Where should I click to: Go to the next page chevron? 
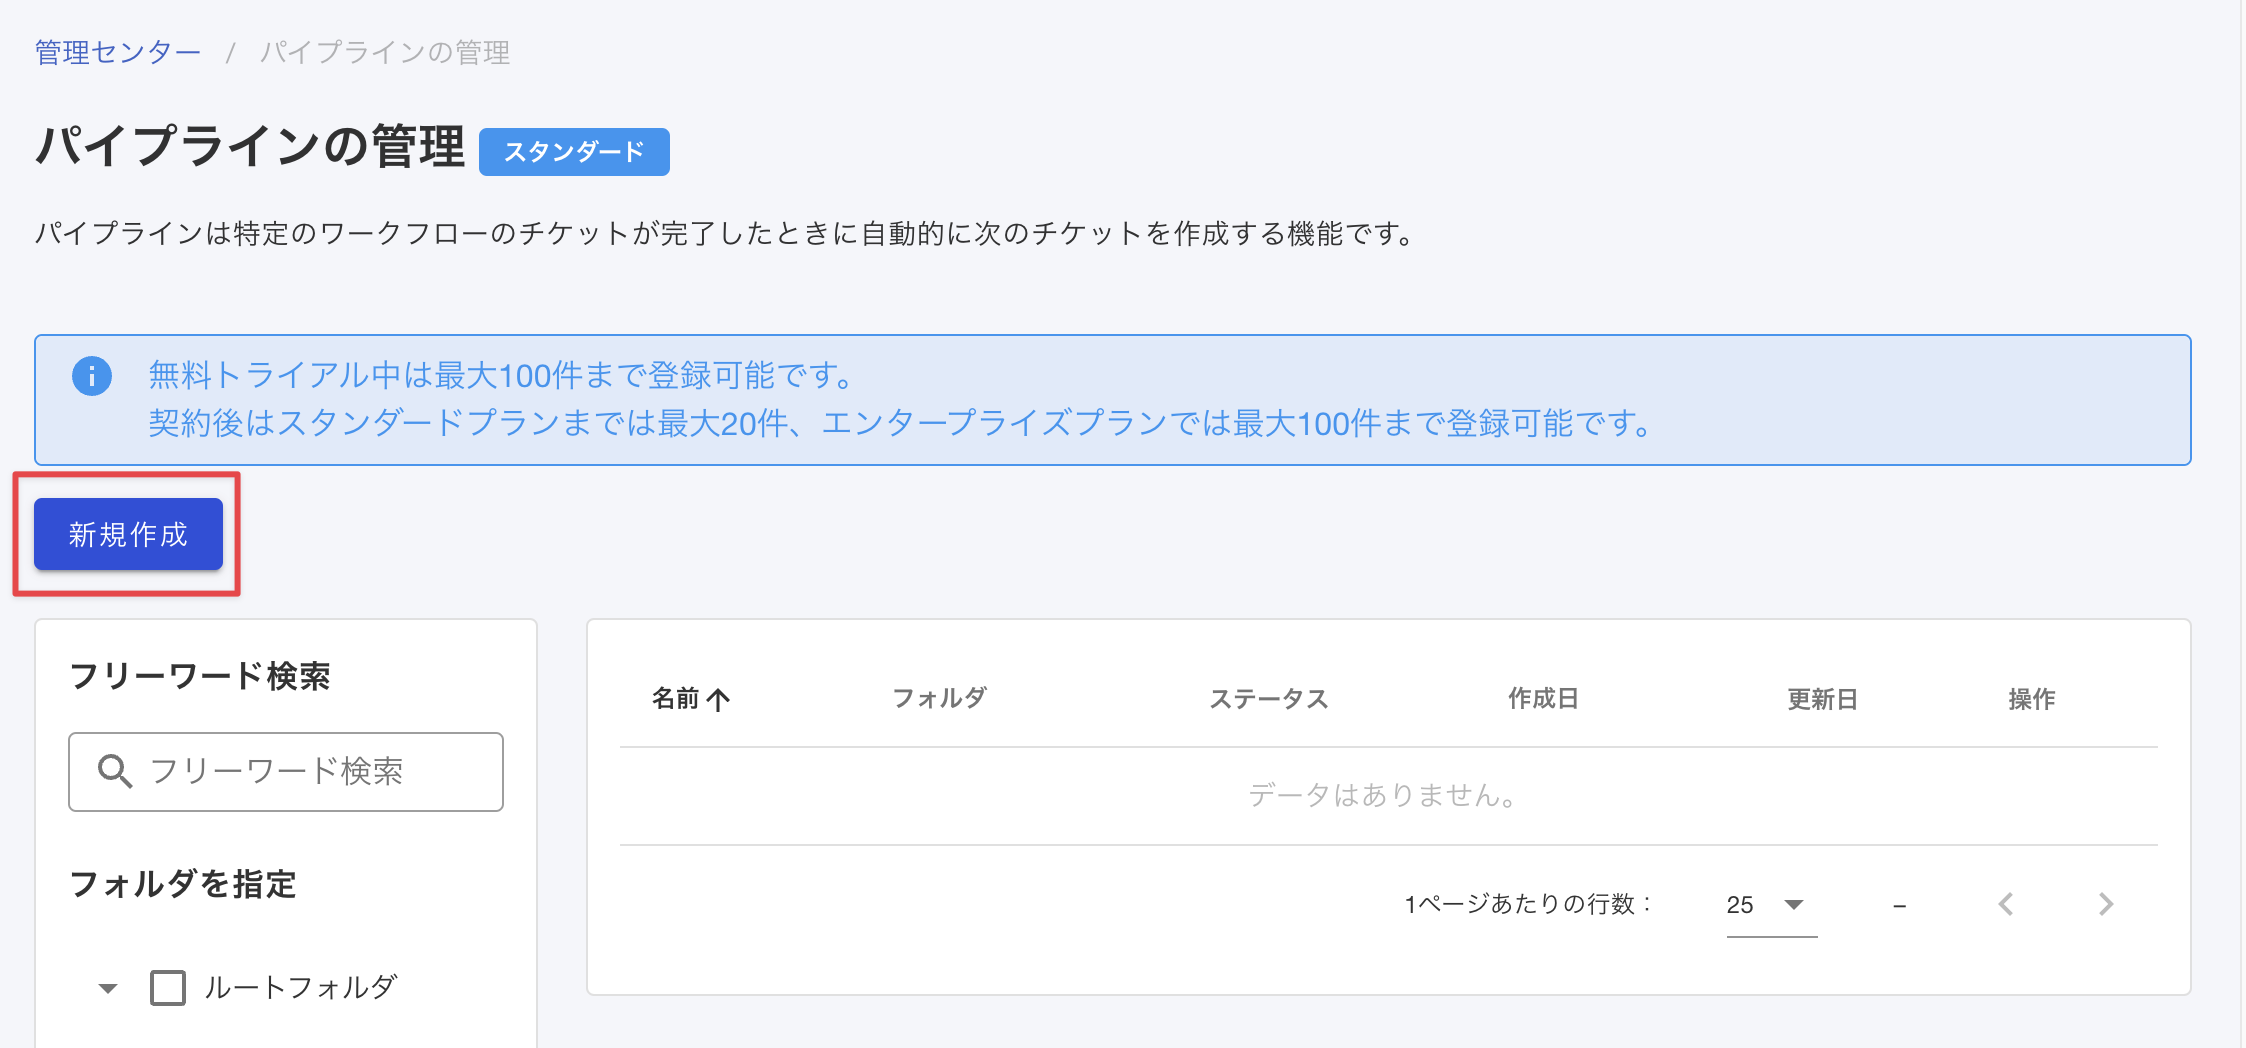pyautogui.click(x=2106, y=905)
